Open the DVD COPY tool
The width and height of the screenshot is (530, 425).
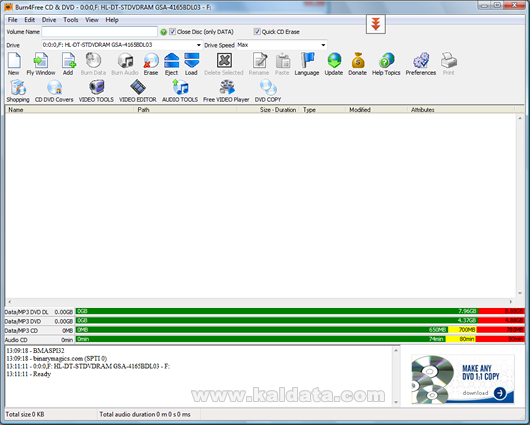(x=268, y=91)
